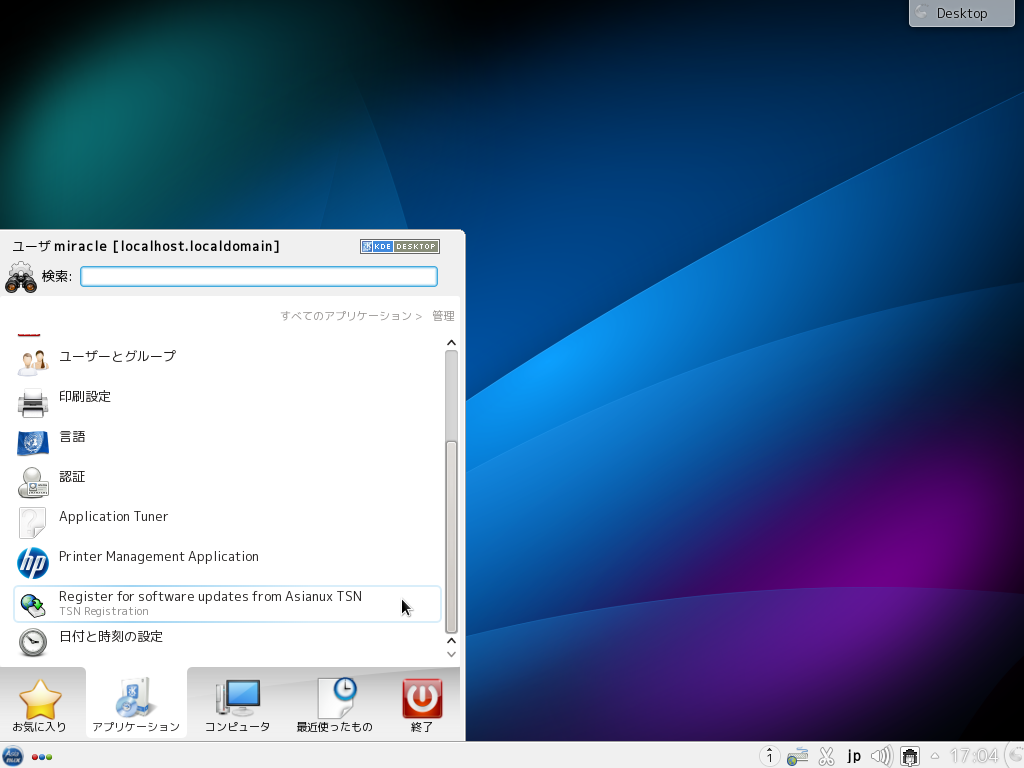
Task: Open 日付と時刻の設定 date and time settings
Action: pos(110,637)
